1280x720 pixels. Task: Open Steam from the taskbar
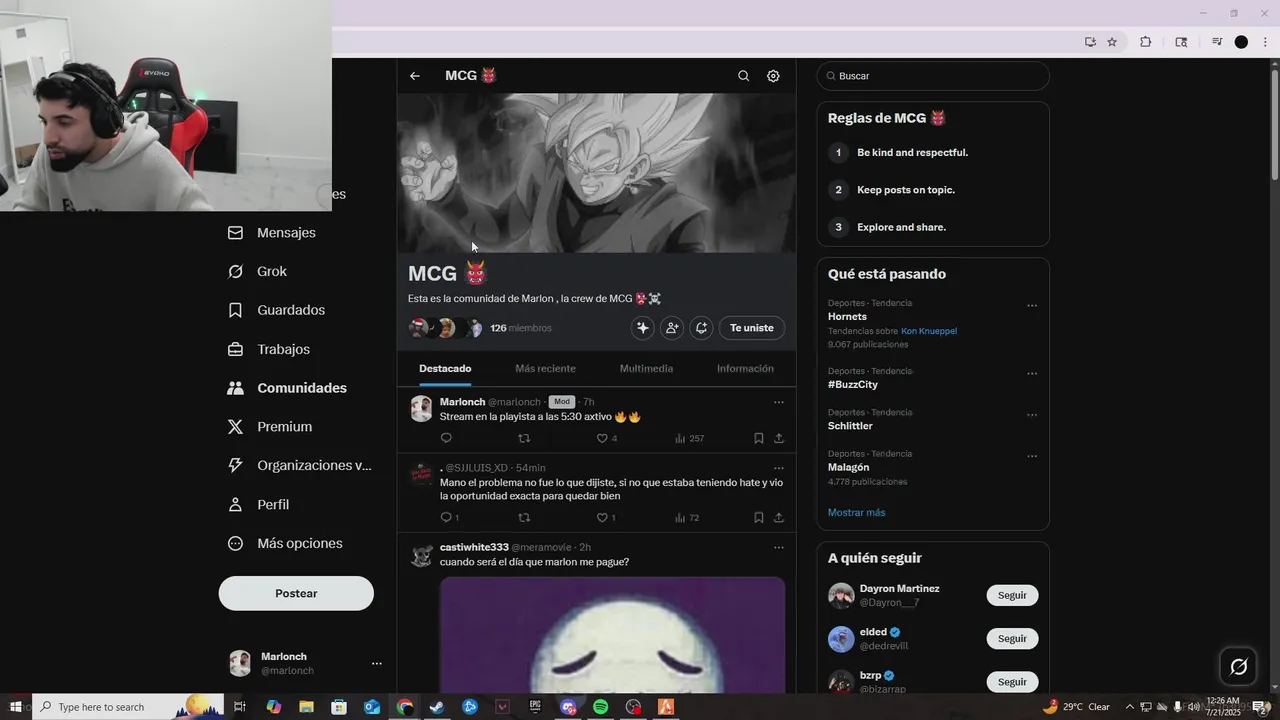point(437,707)
